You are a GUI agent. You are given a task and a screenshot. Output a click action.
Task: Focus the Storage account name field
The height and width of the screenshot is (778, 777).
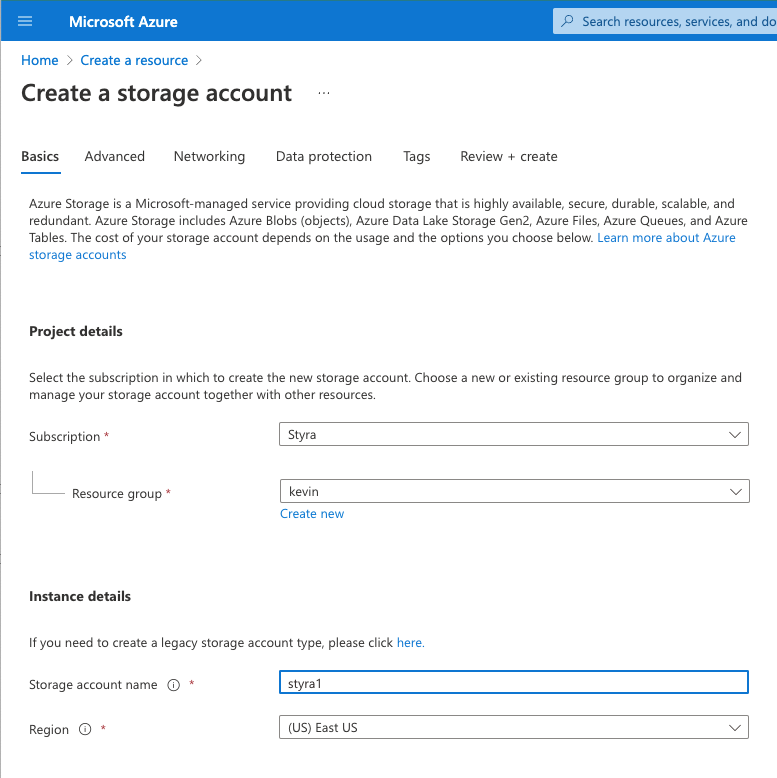click(514, 683)
